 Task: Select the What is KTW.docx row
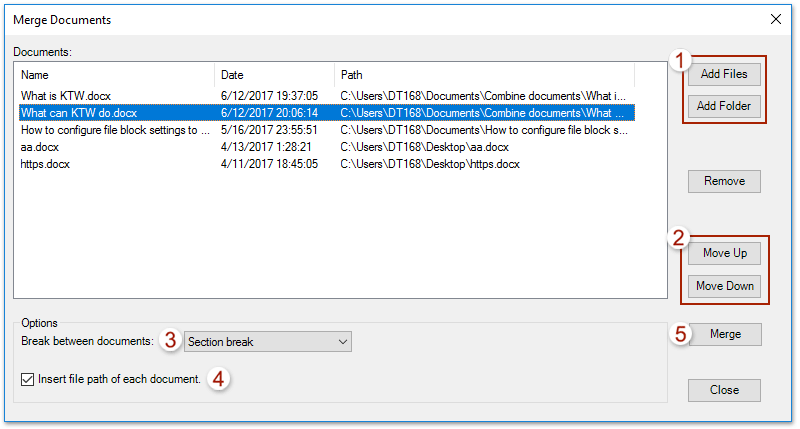click(x=66, y=96)
